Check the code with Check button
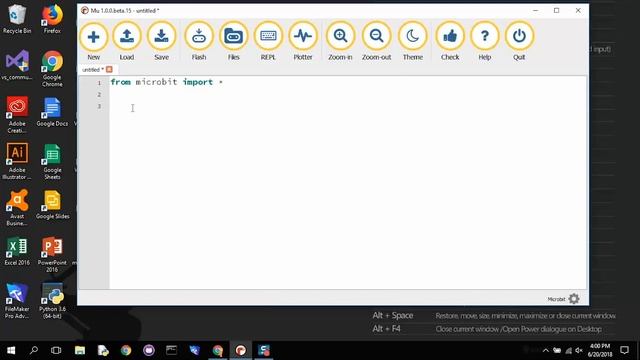The image size is (640, 360). point(450,41)
